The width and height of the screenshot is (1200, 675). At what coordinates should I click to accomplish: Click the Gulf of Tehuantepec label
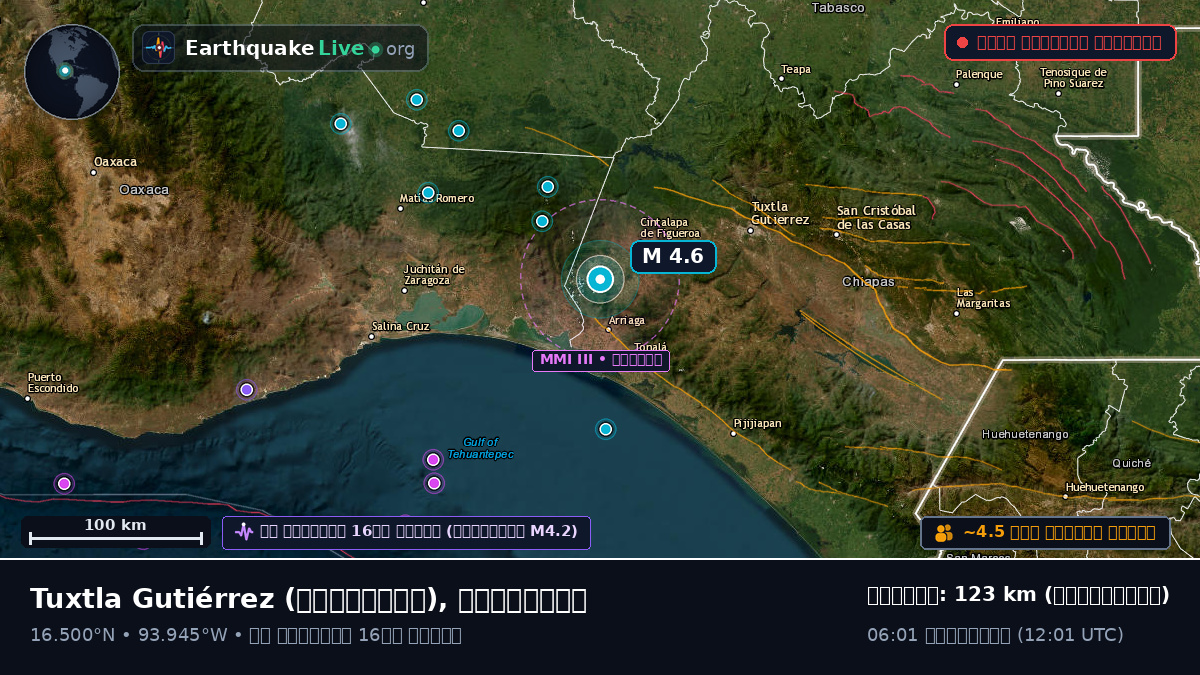coord(480,448)
